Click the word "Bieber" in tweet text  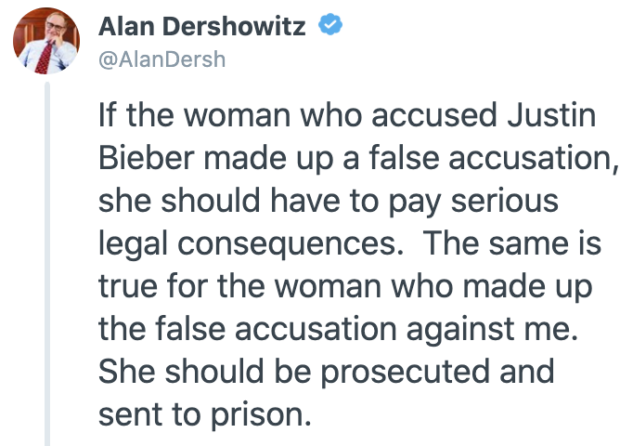point(146,158)
